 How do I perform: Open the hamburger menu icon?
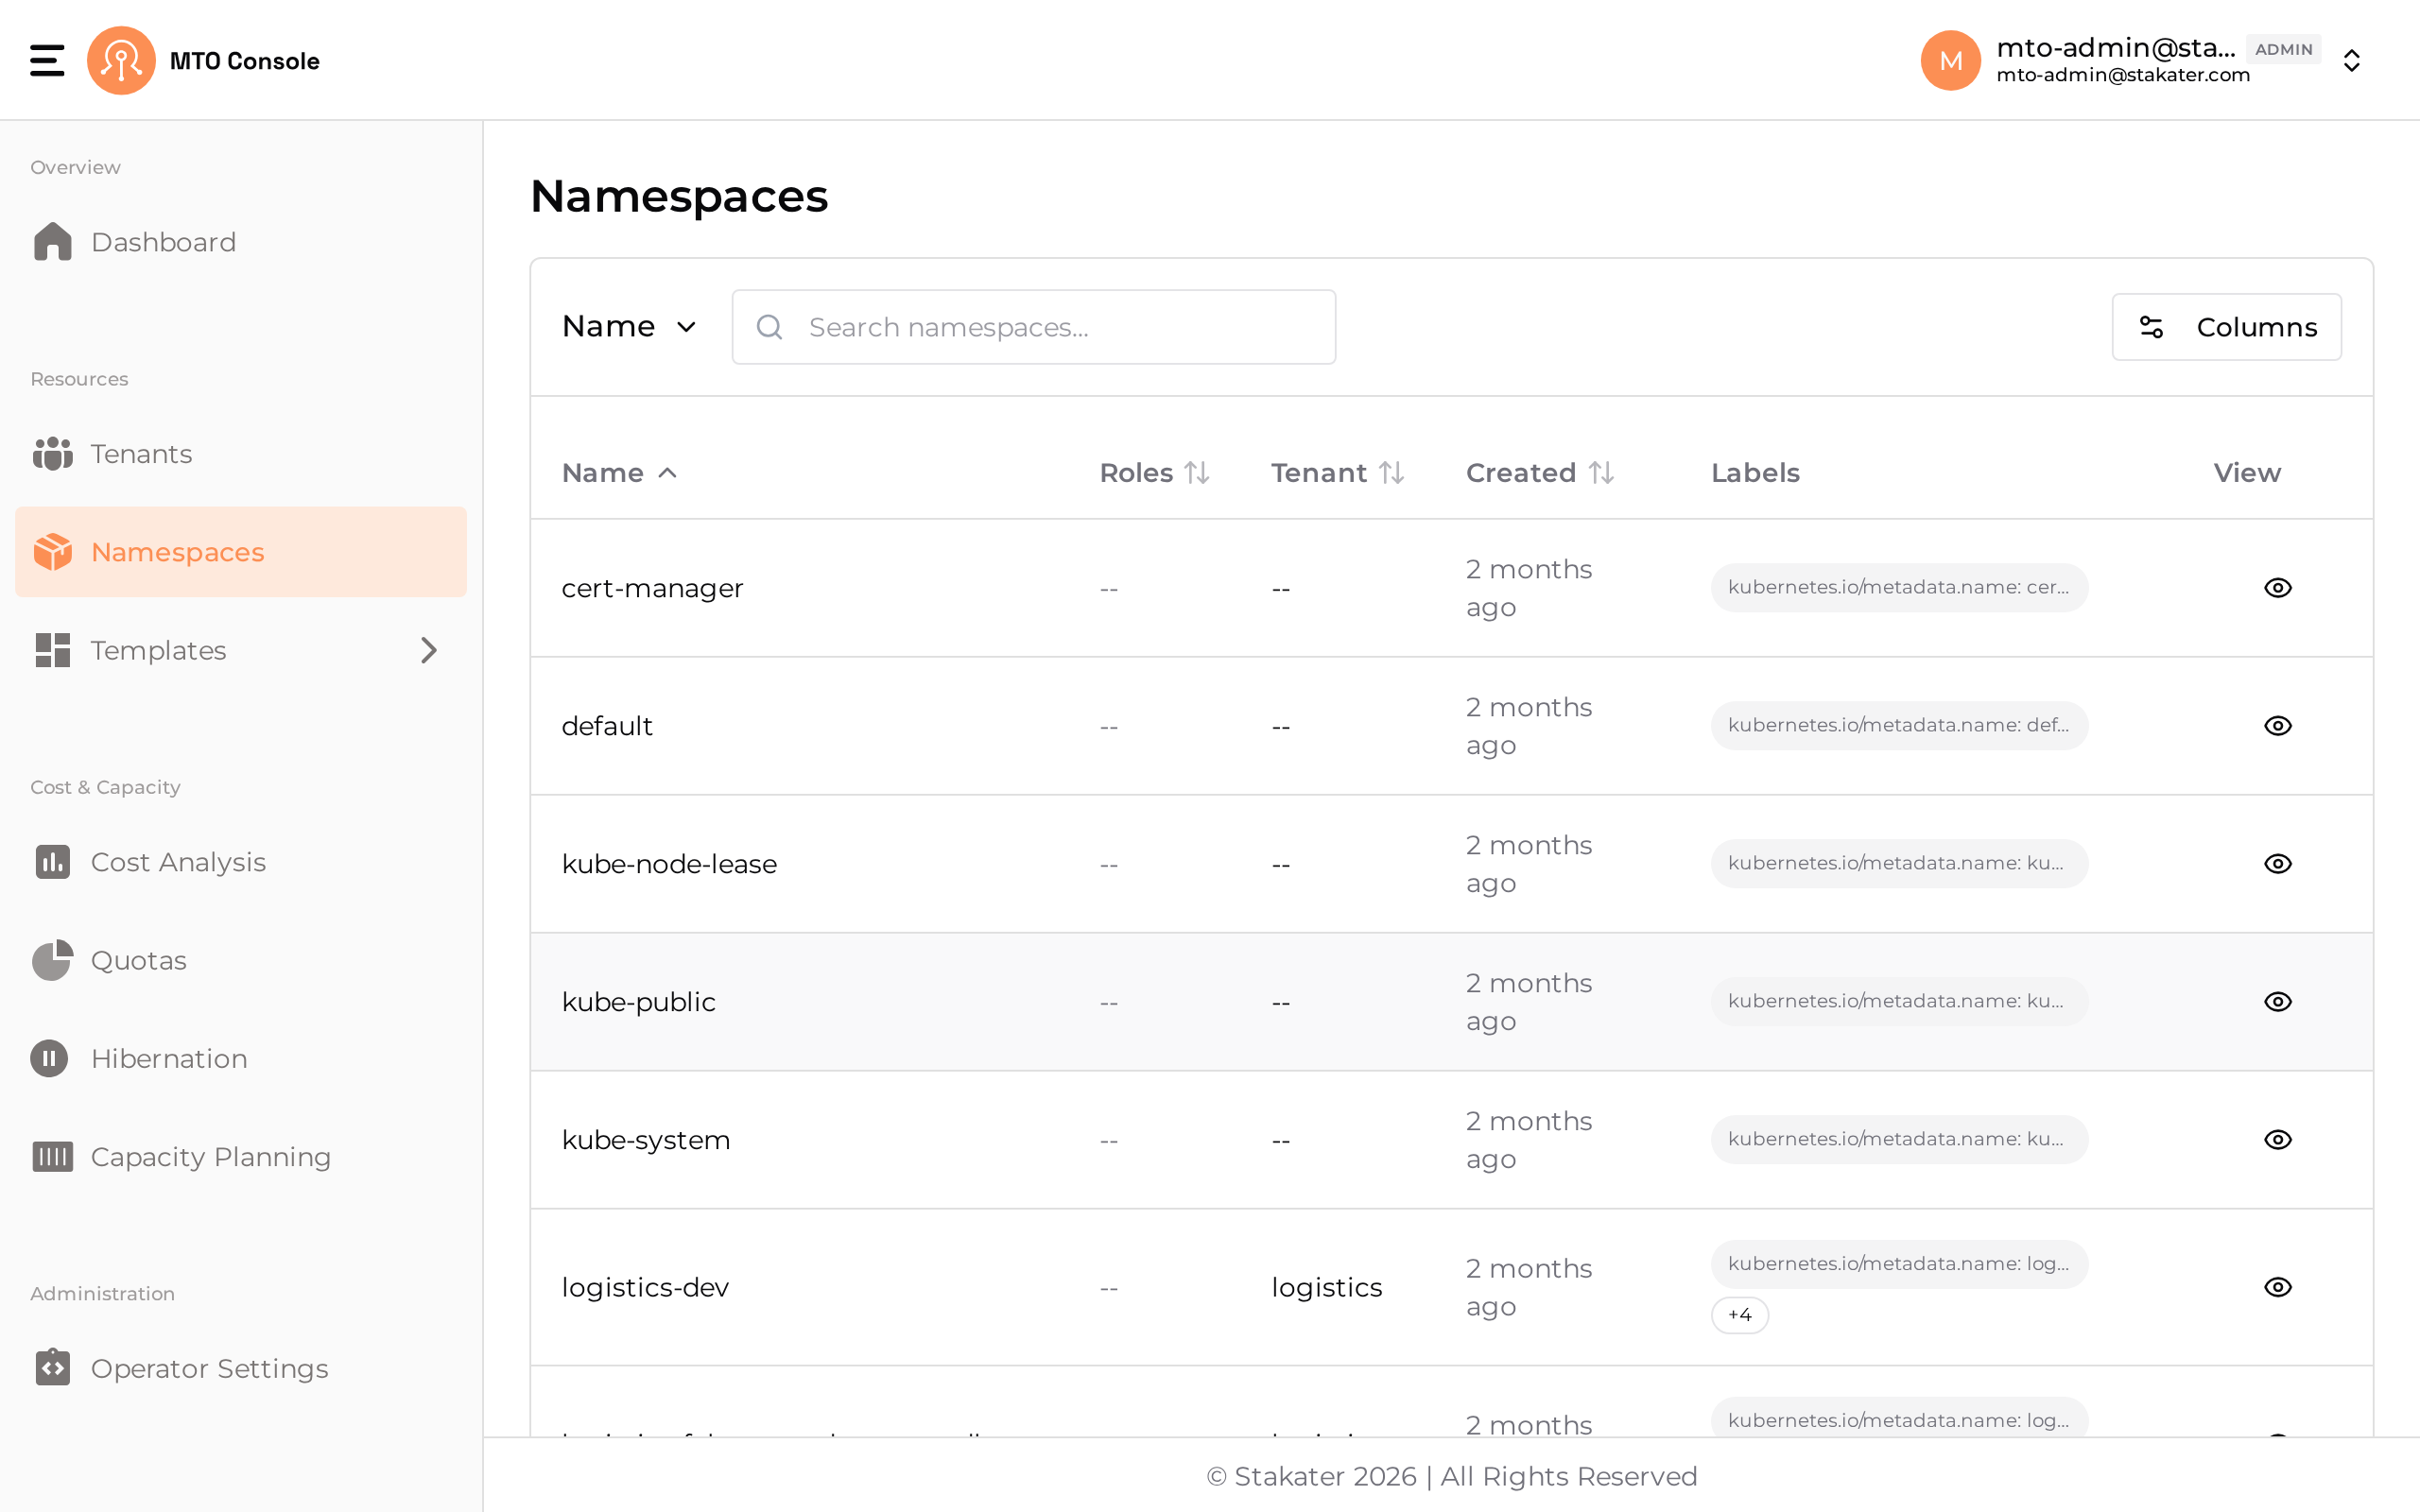(47, 60)
